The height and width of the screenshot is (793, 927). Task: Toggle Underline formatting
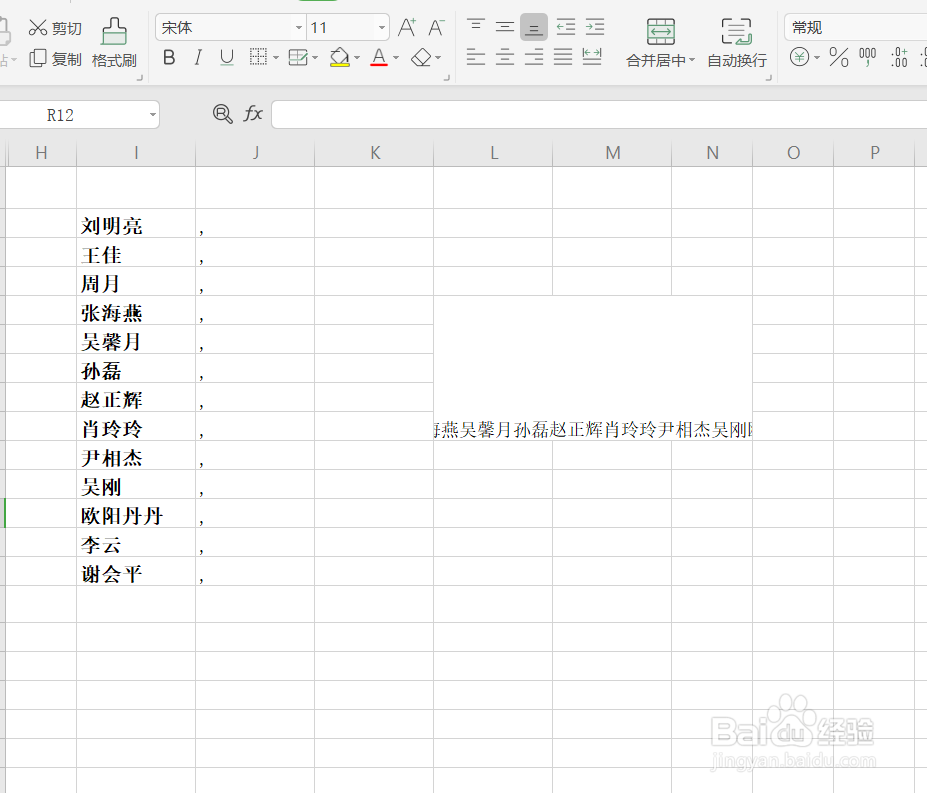[226, 57]
